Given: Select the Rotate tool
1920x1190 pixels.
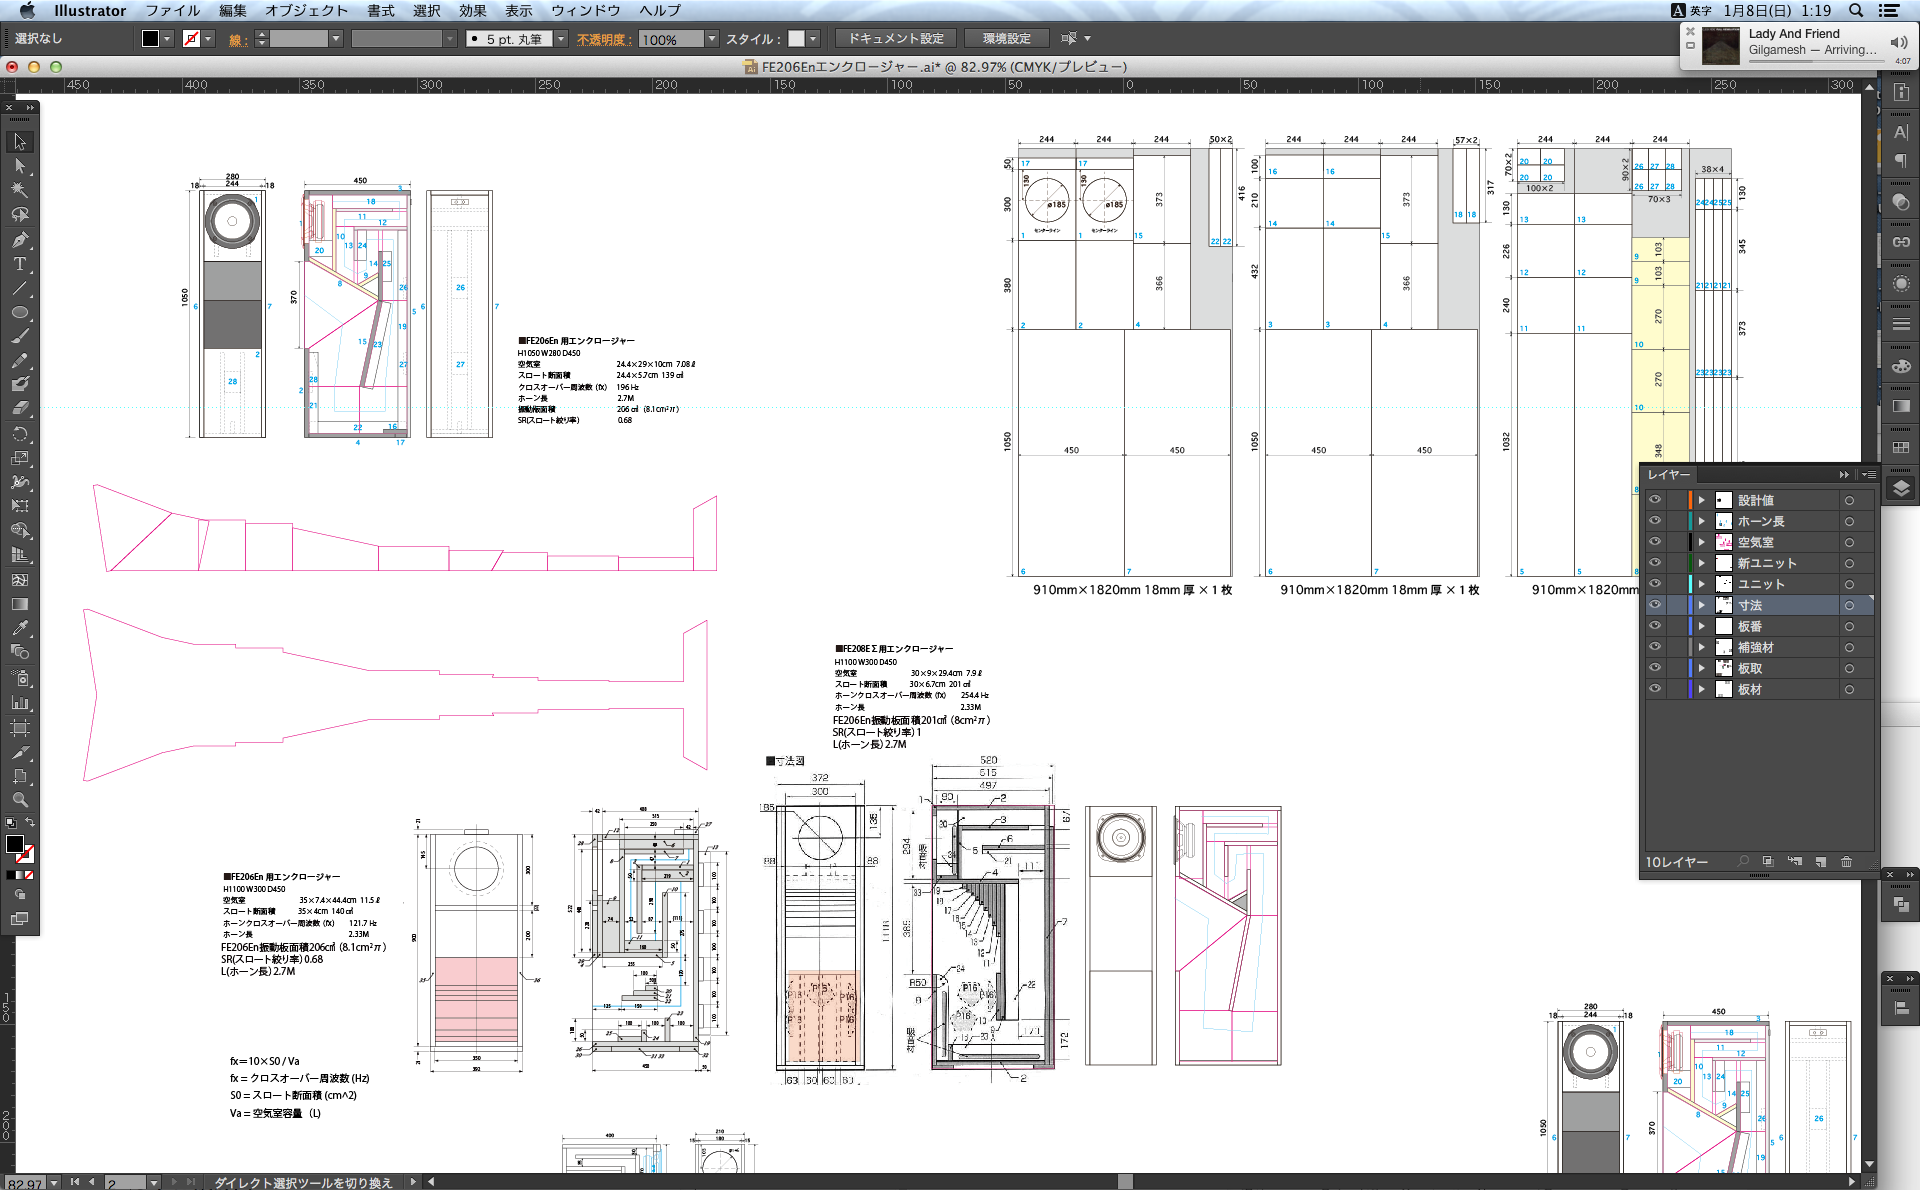Looking at the screenshot, I should [x=19, y=434].
